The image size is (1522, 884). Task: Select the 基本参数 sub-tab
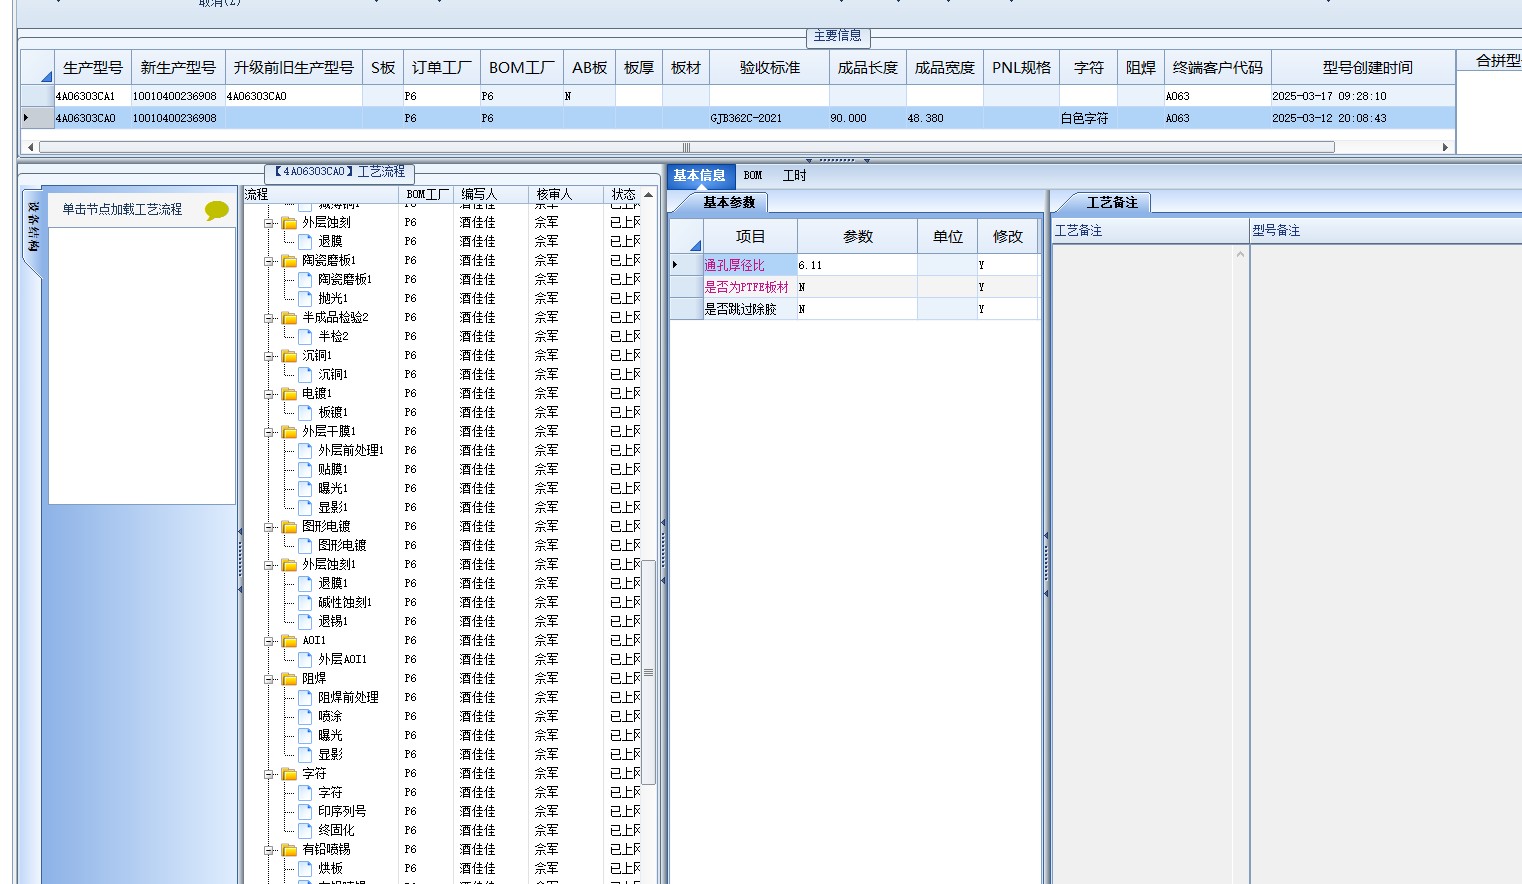pos(729,202)
